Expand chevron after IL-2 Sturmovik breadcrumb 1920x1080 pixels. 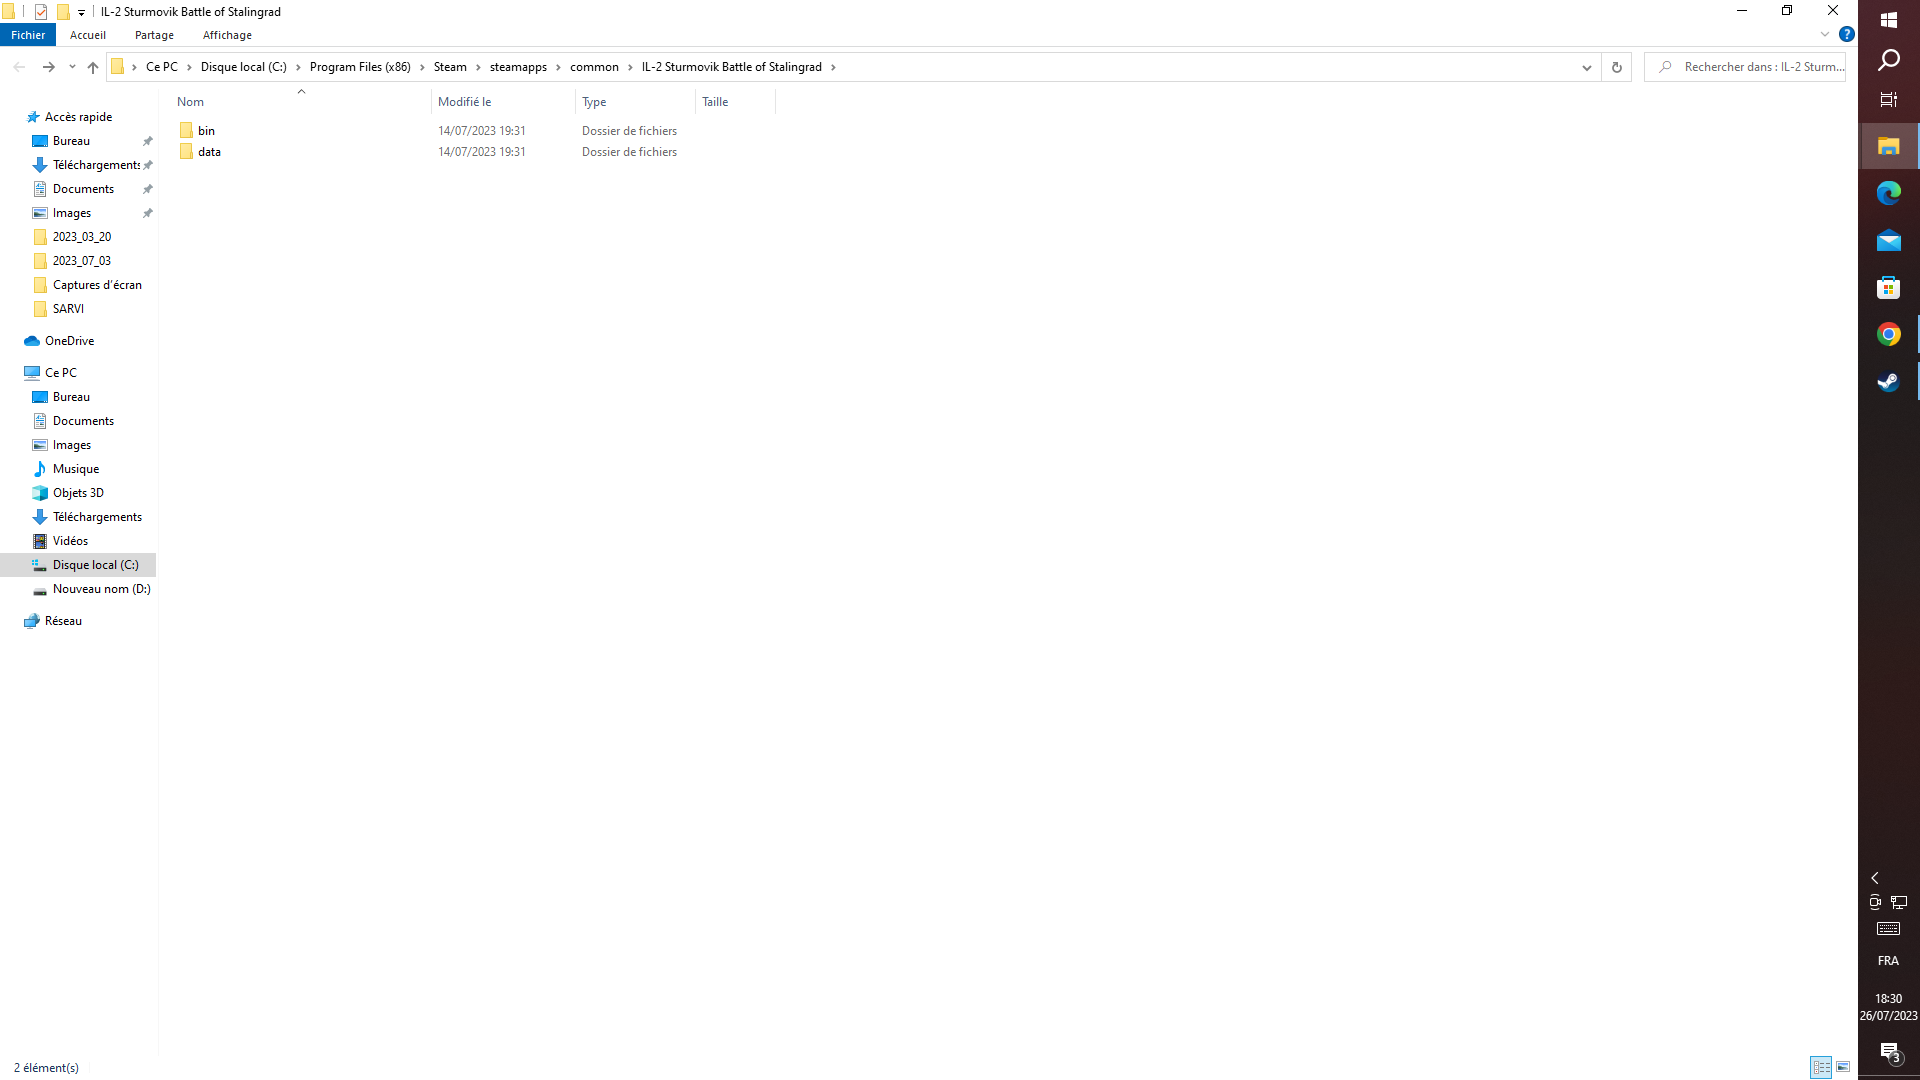coord(833,67)
